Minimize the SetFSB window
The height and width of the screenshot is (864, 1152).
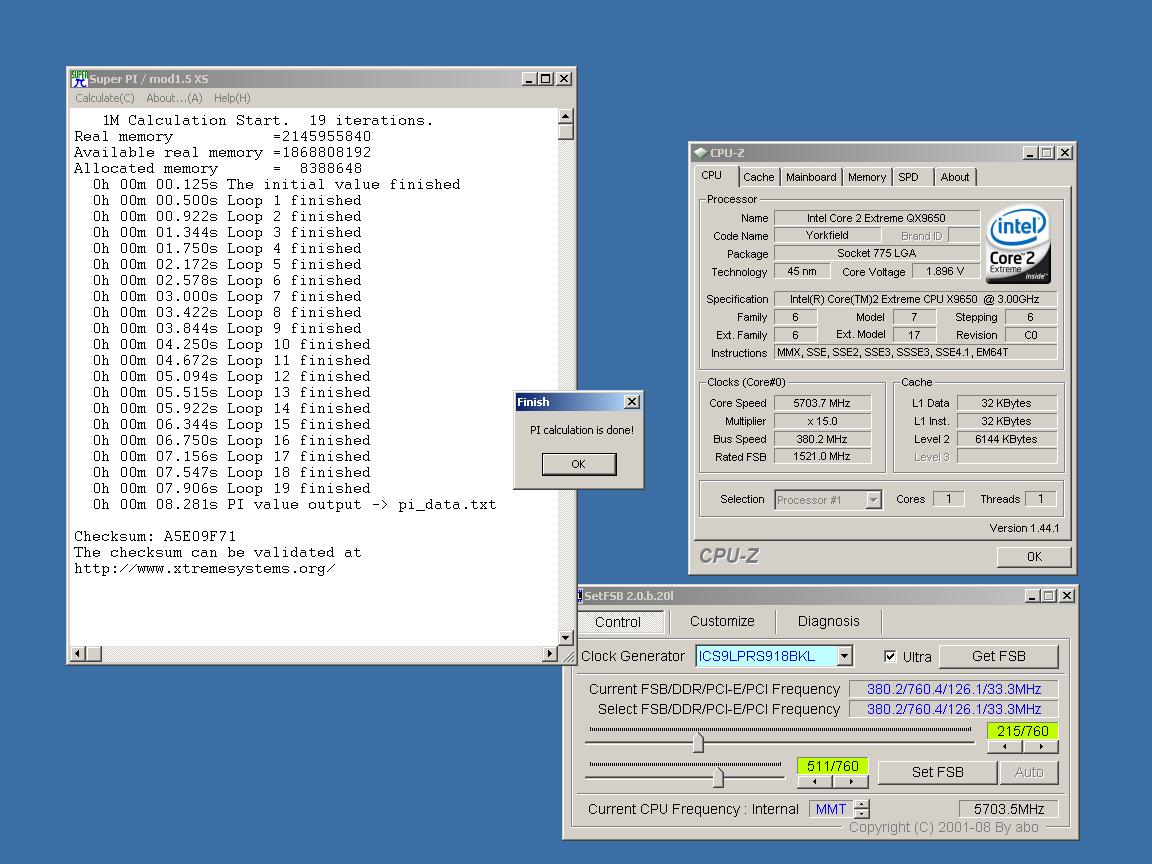pos(1032,596)
